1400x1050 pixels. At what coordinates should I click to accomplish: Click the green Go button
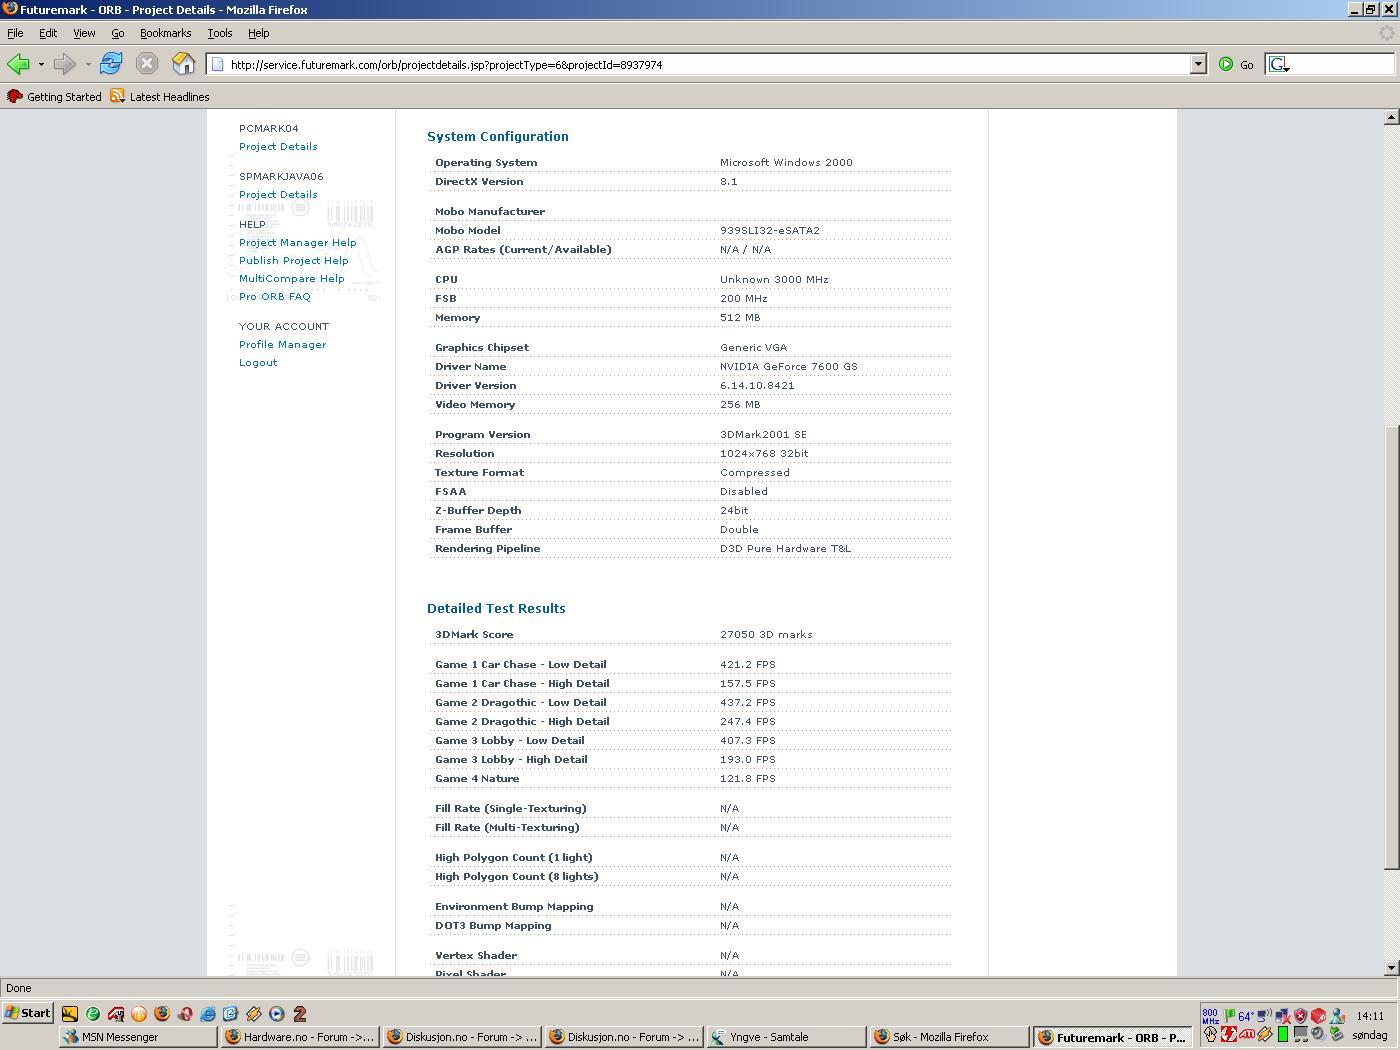pyautogui.click(x=1236, y=64)
